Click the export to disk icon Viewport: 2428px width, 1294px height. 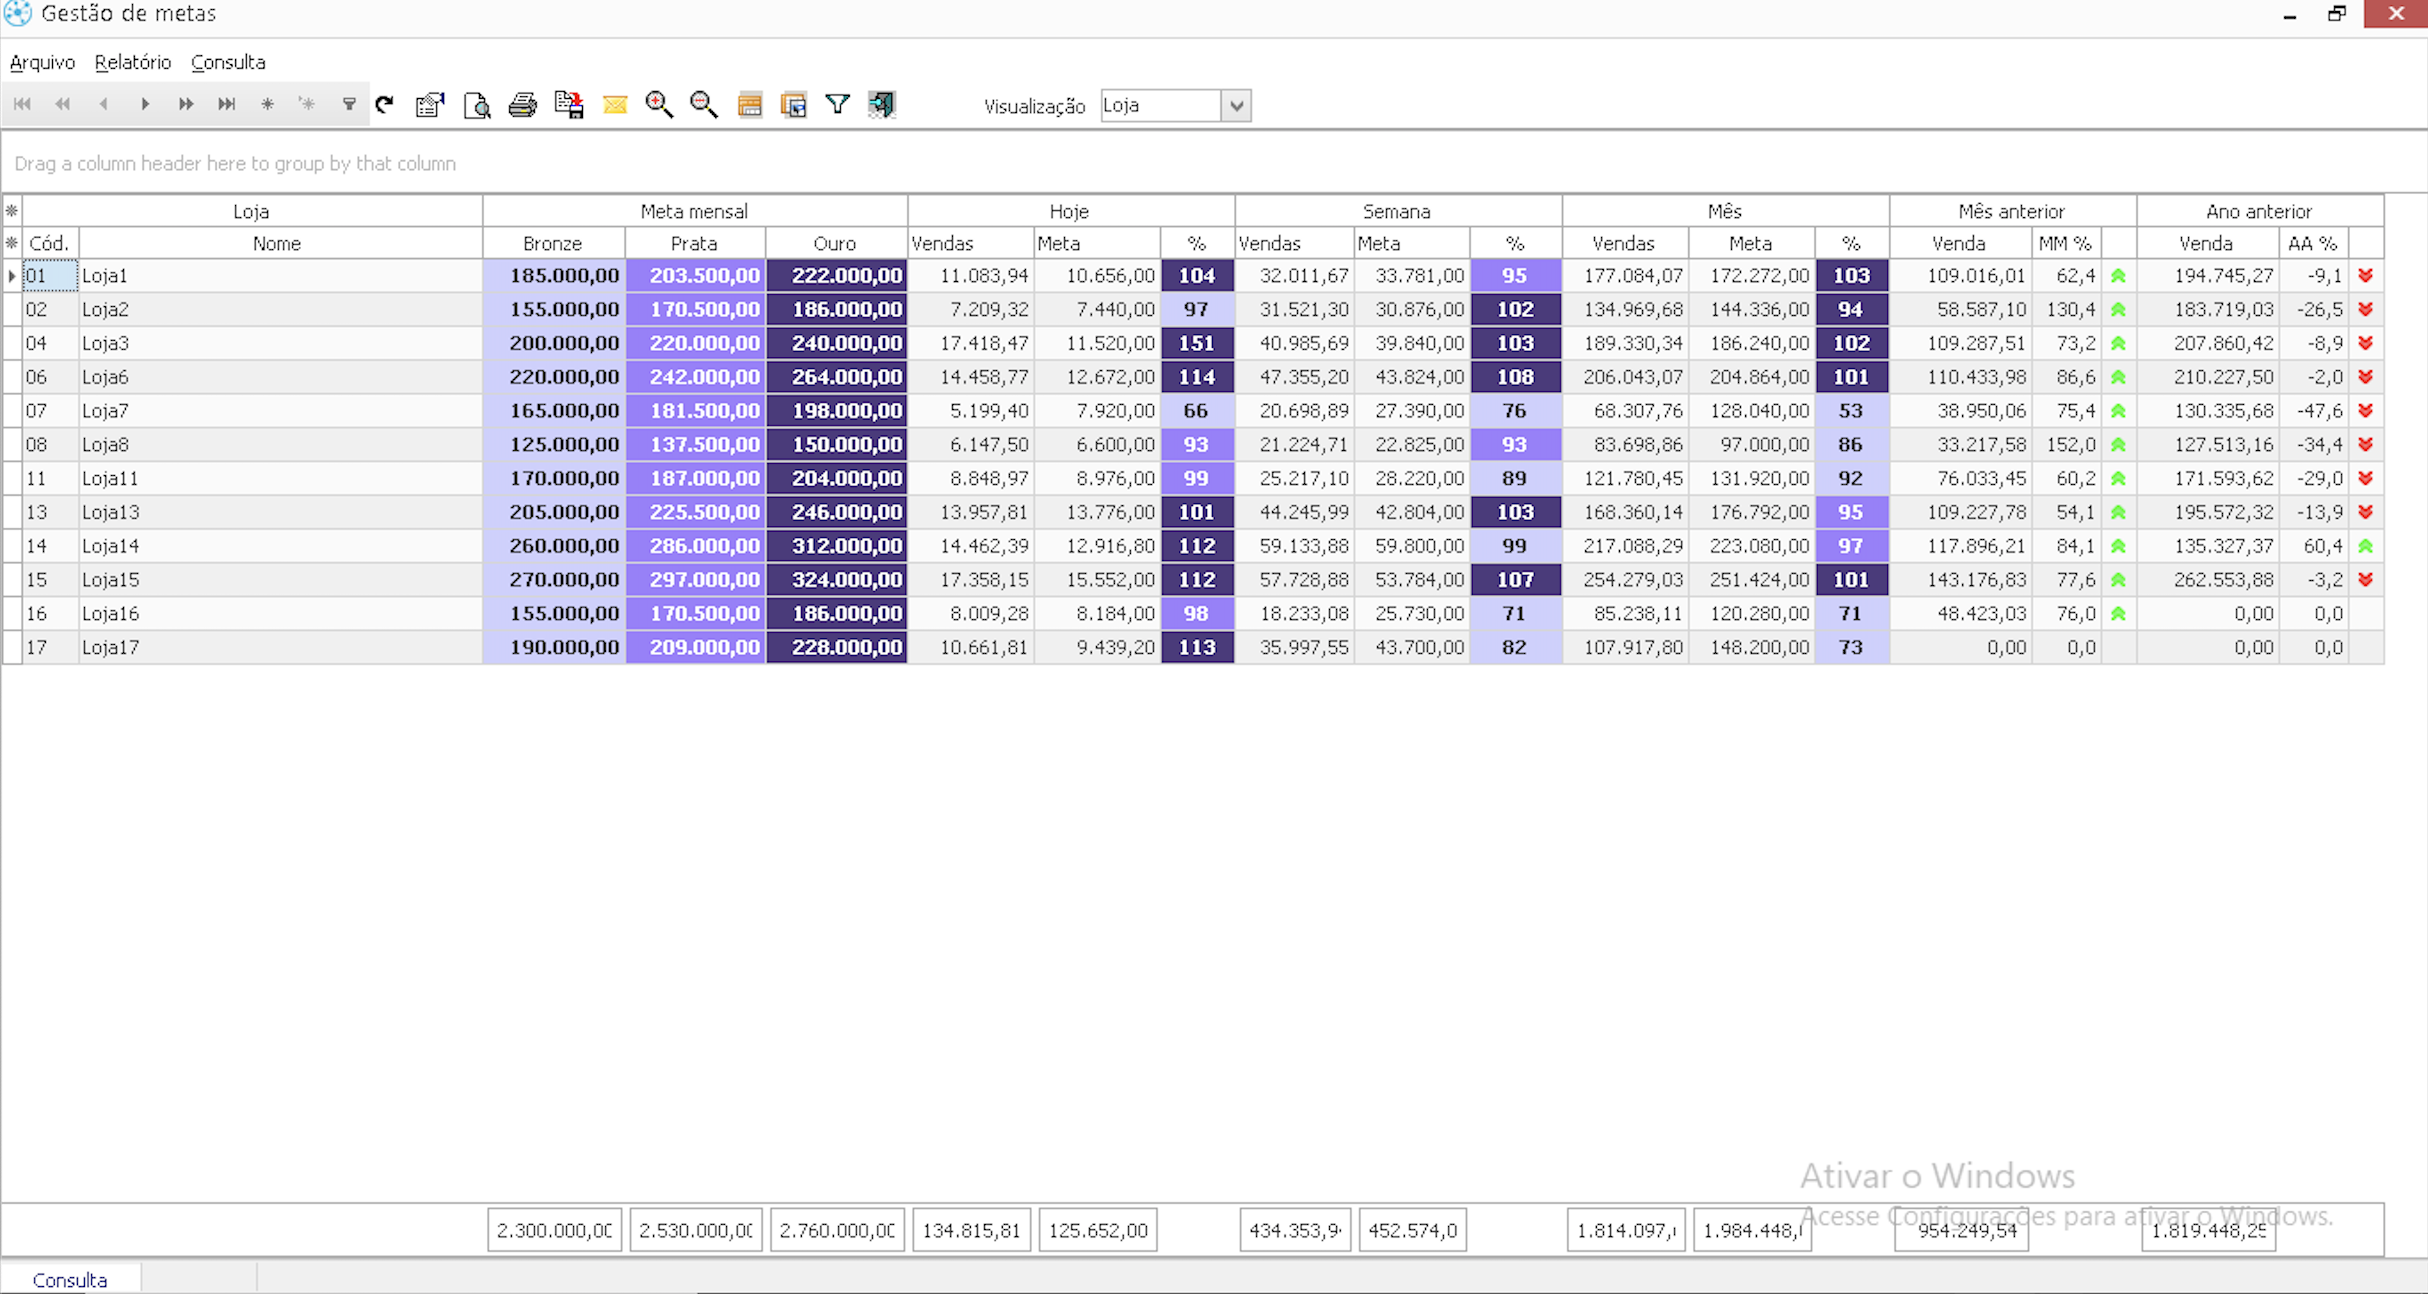tap(569, 105)
